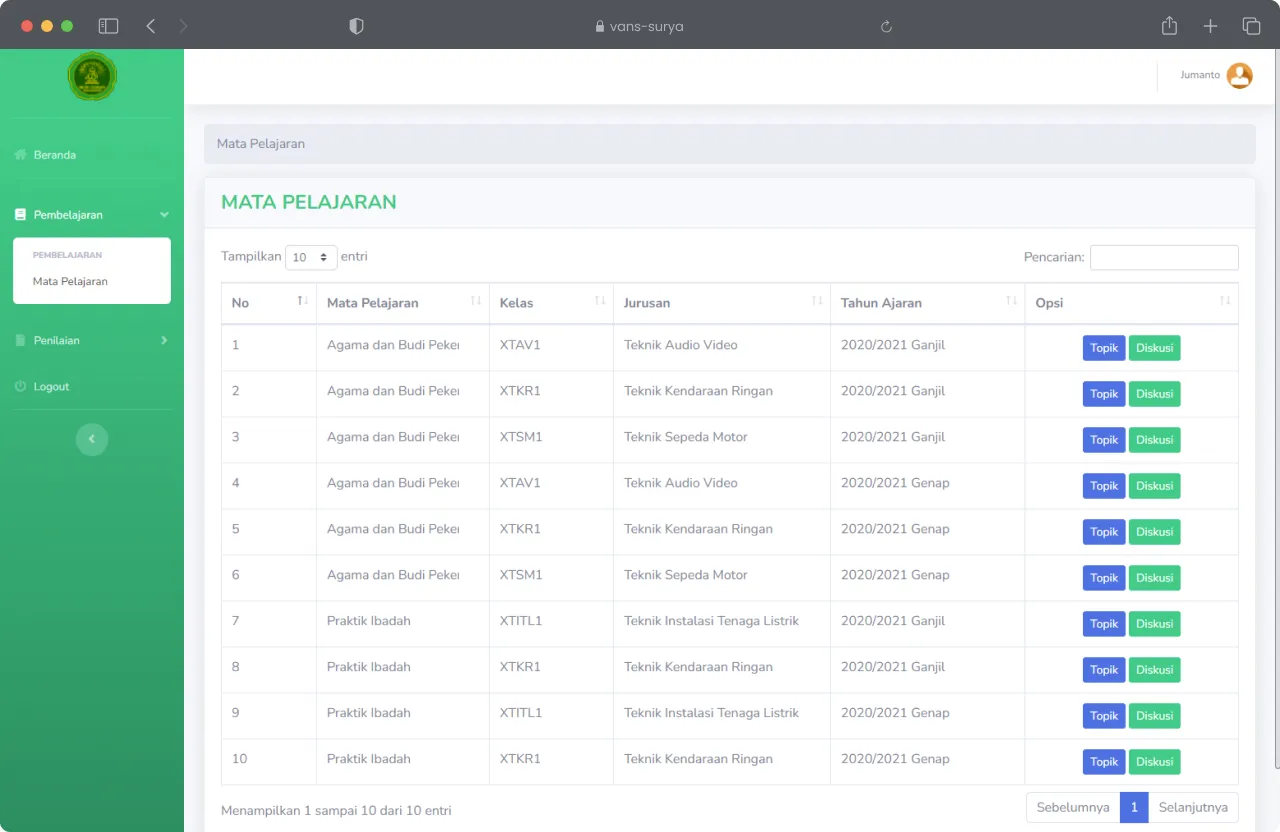
Task: Click Topik button in row 8
Action: (1104, 670)
